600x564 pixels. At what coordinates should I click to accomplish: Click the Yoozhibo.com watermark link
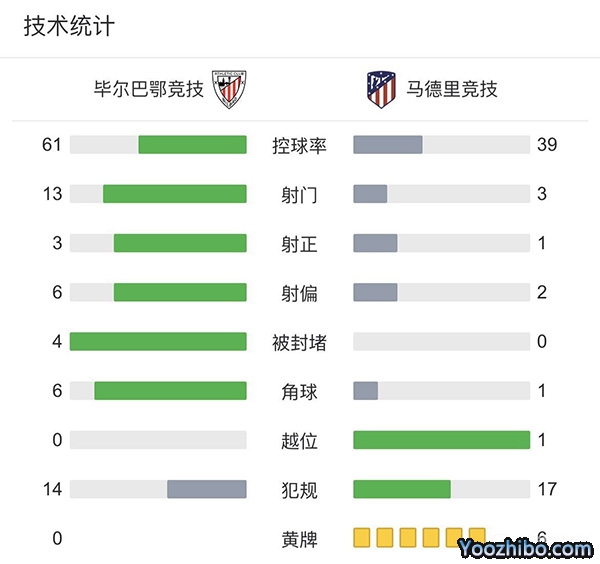click(x=525, y=548)
